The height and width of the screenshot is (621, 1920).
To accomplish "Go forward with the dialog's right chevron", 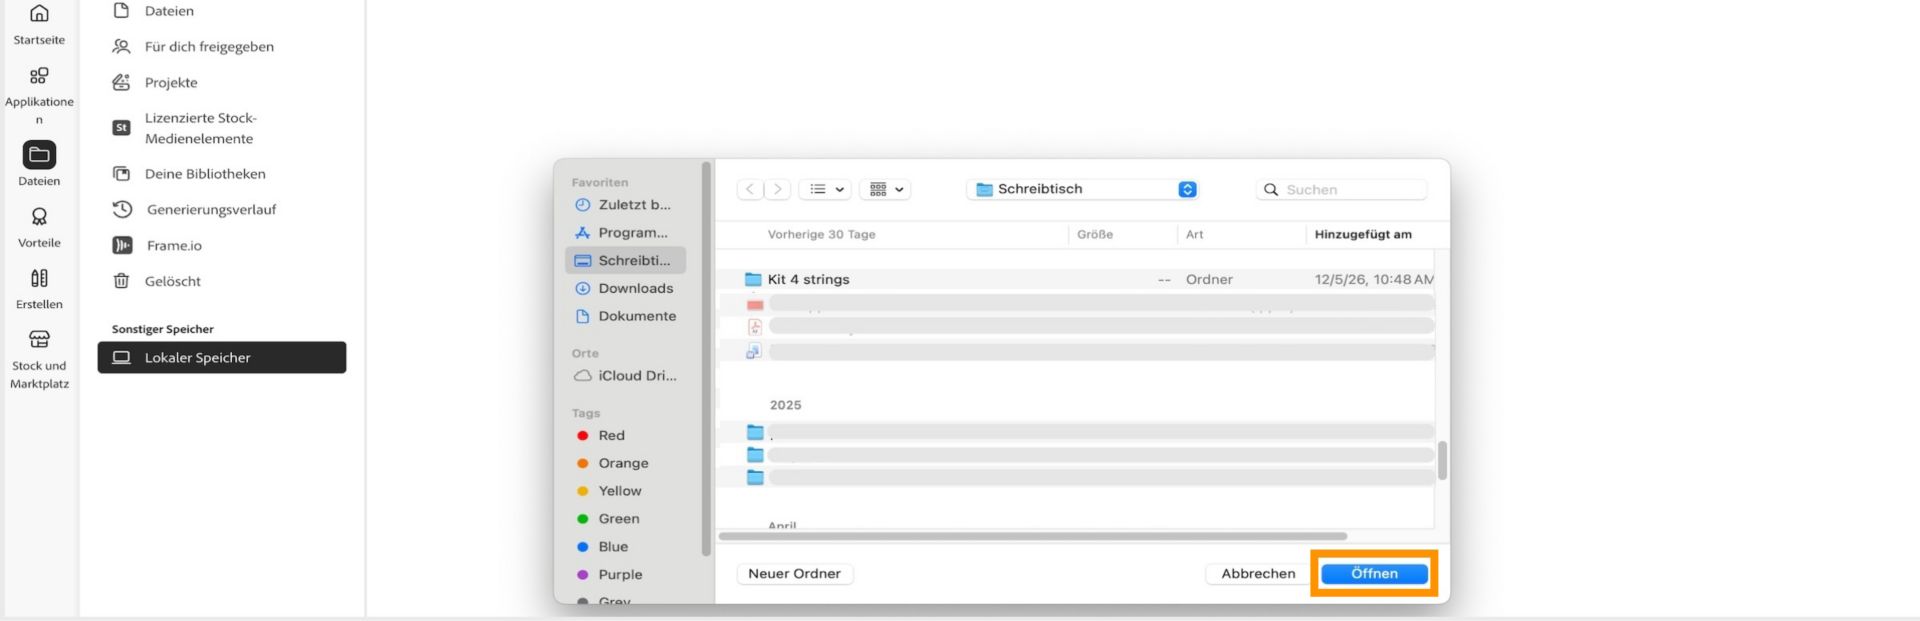I will coord(778,189).
